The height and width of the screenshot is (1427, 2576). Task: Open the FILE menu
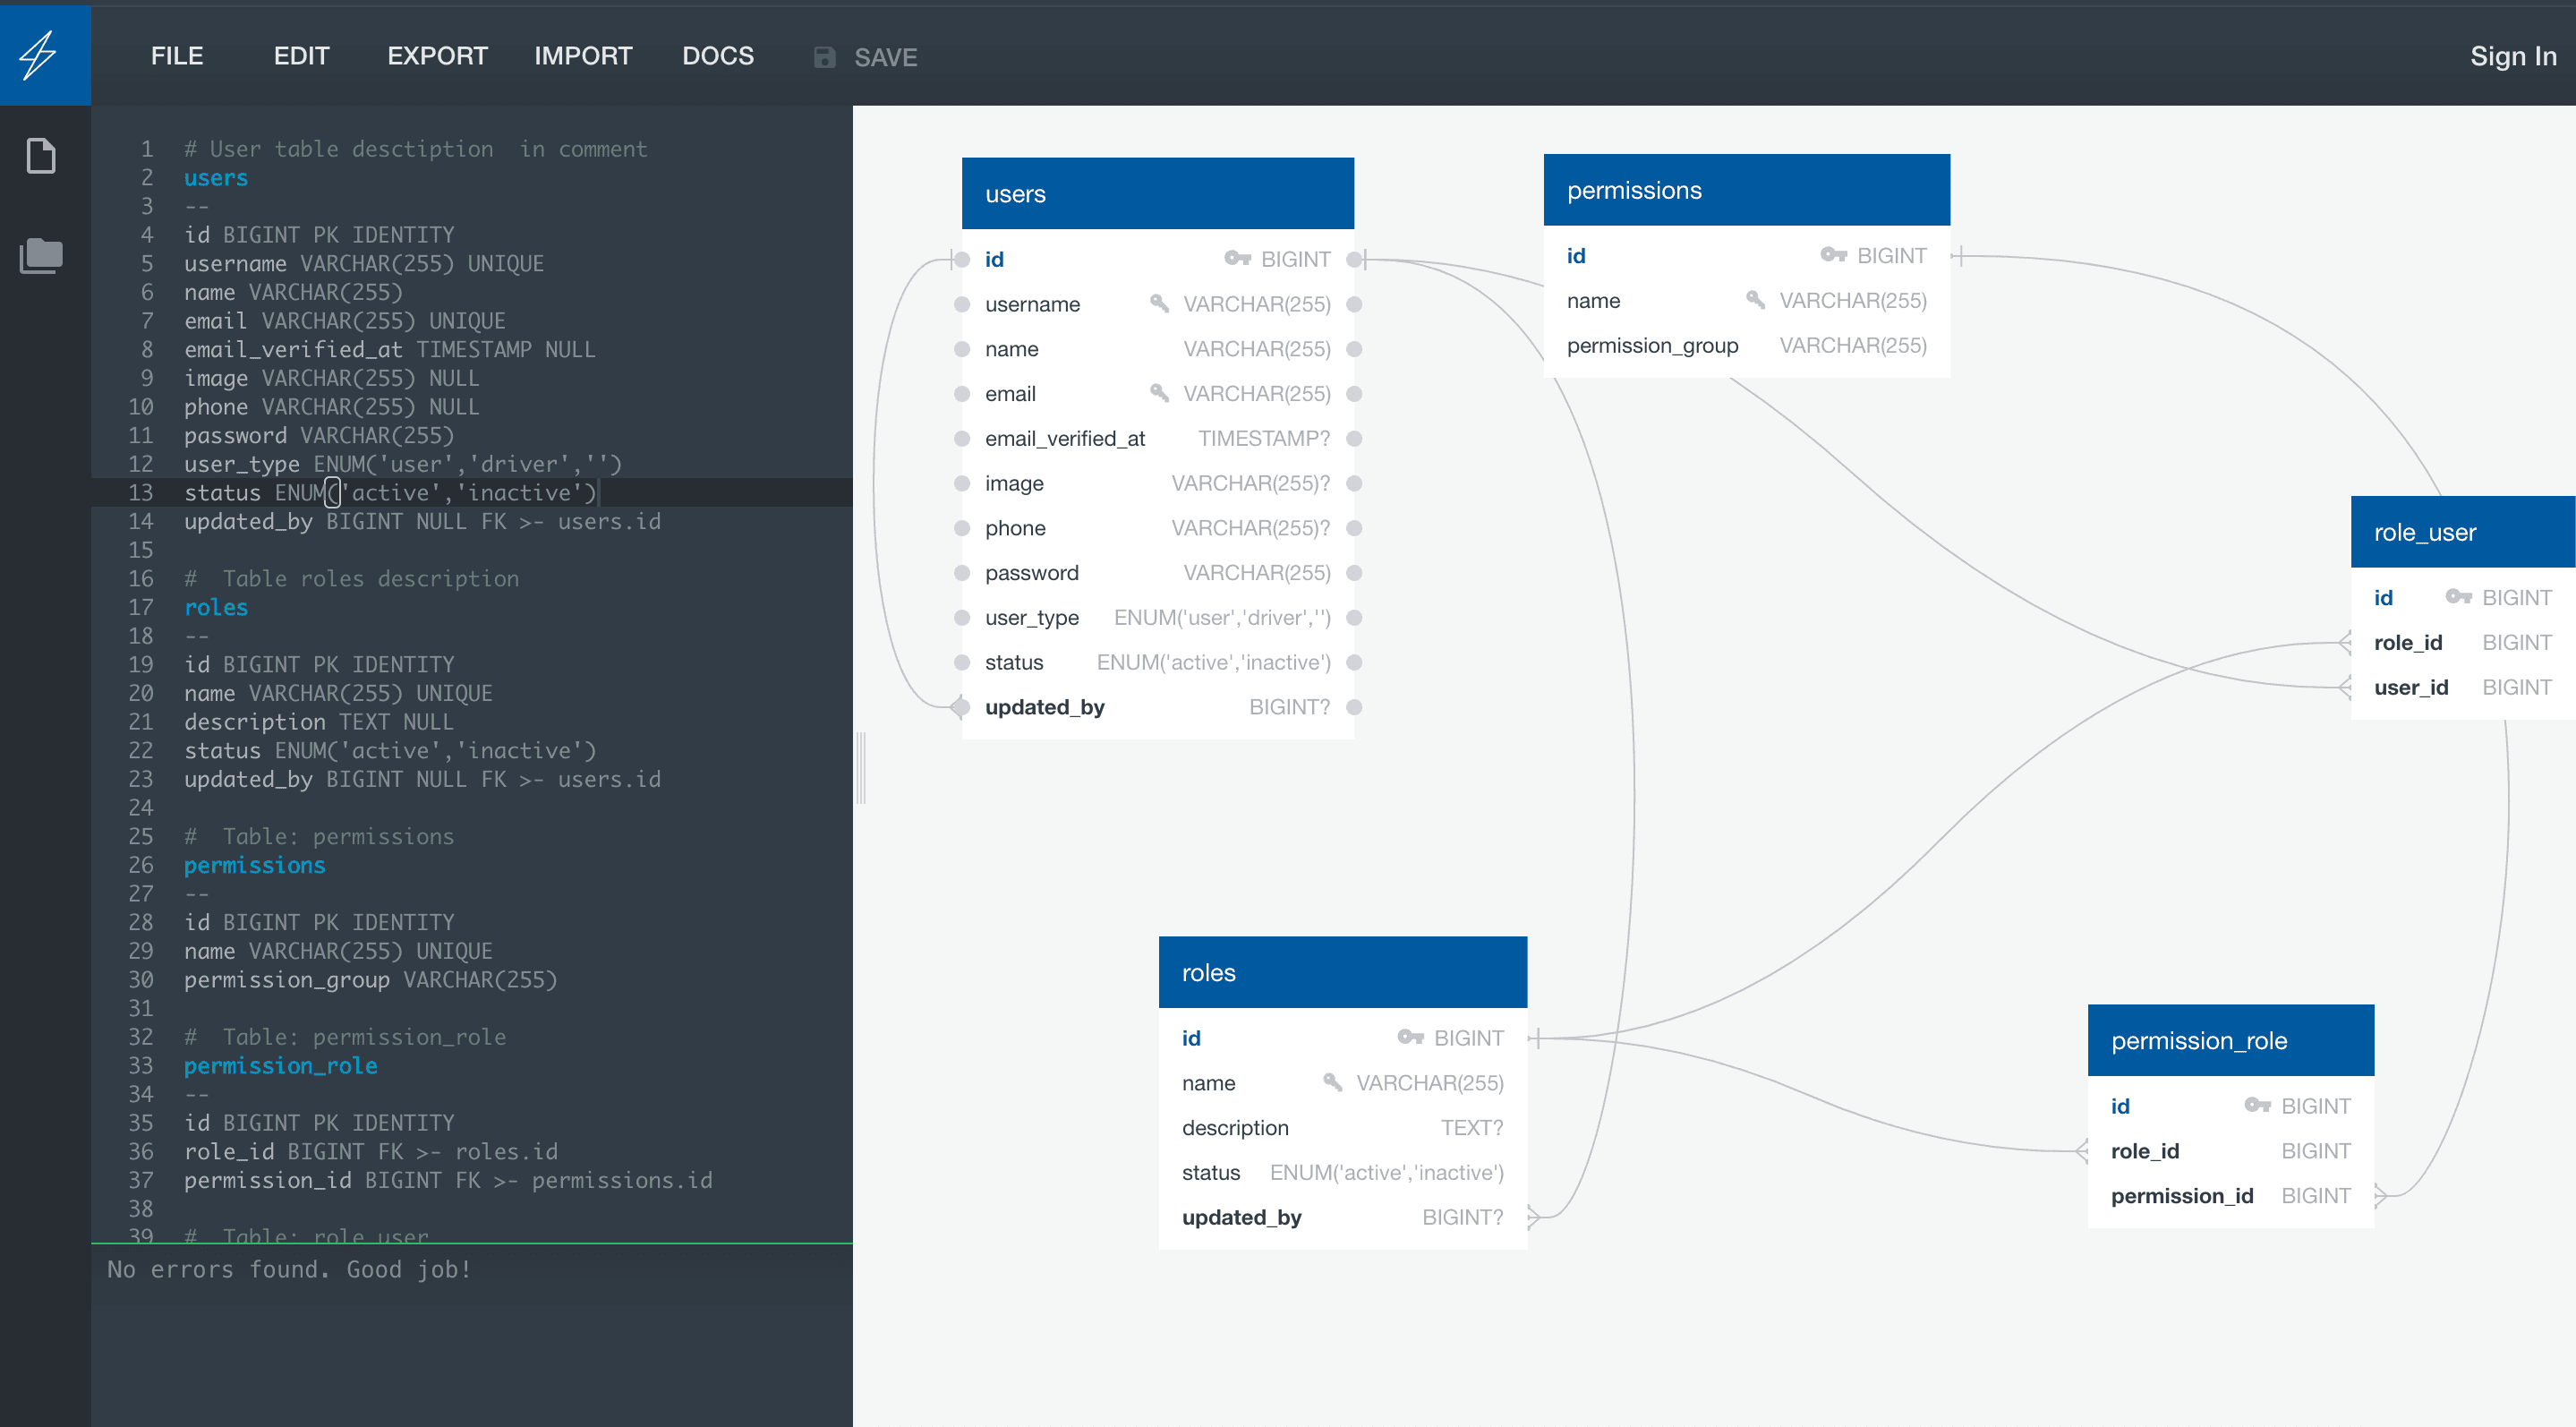coord(177,56)
